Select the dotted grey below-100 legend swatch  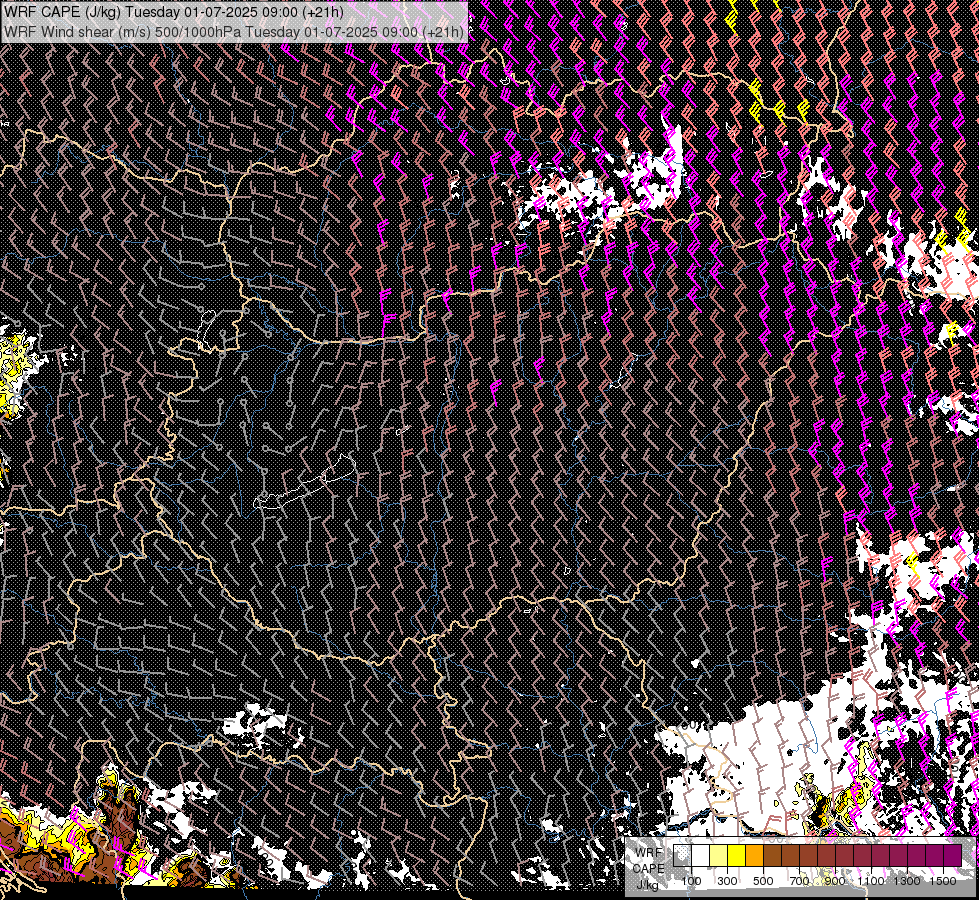click(682, 855)
